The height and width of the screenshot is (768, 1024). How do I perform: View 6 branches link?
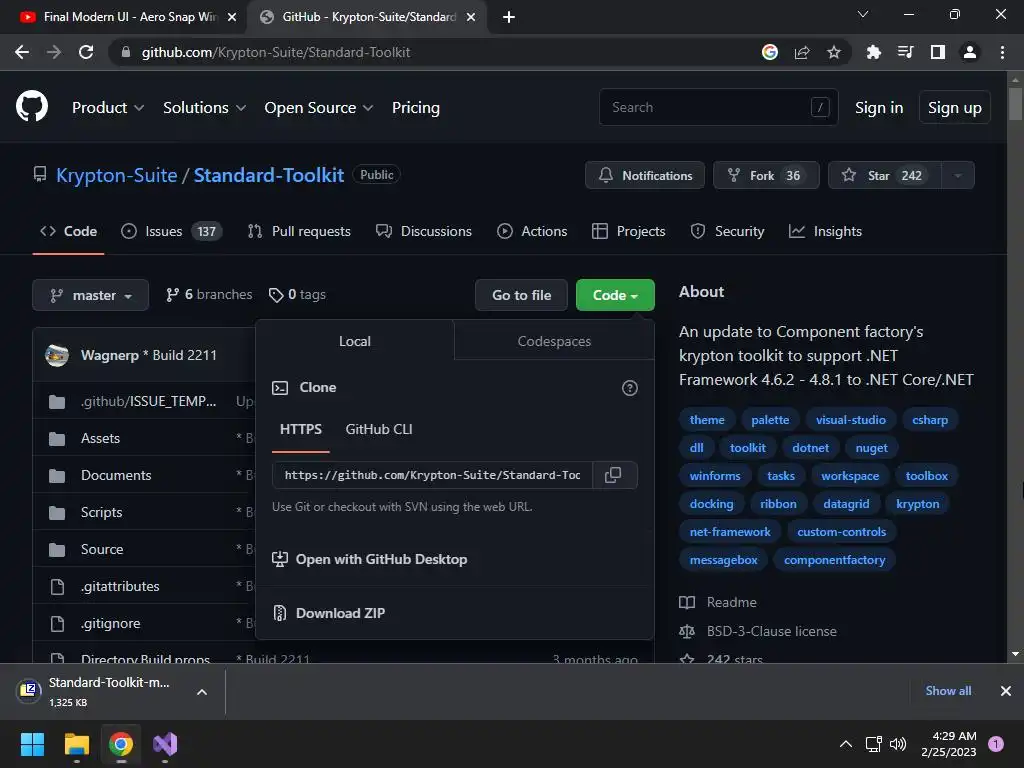click(x=209, y=295)
